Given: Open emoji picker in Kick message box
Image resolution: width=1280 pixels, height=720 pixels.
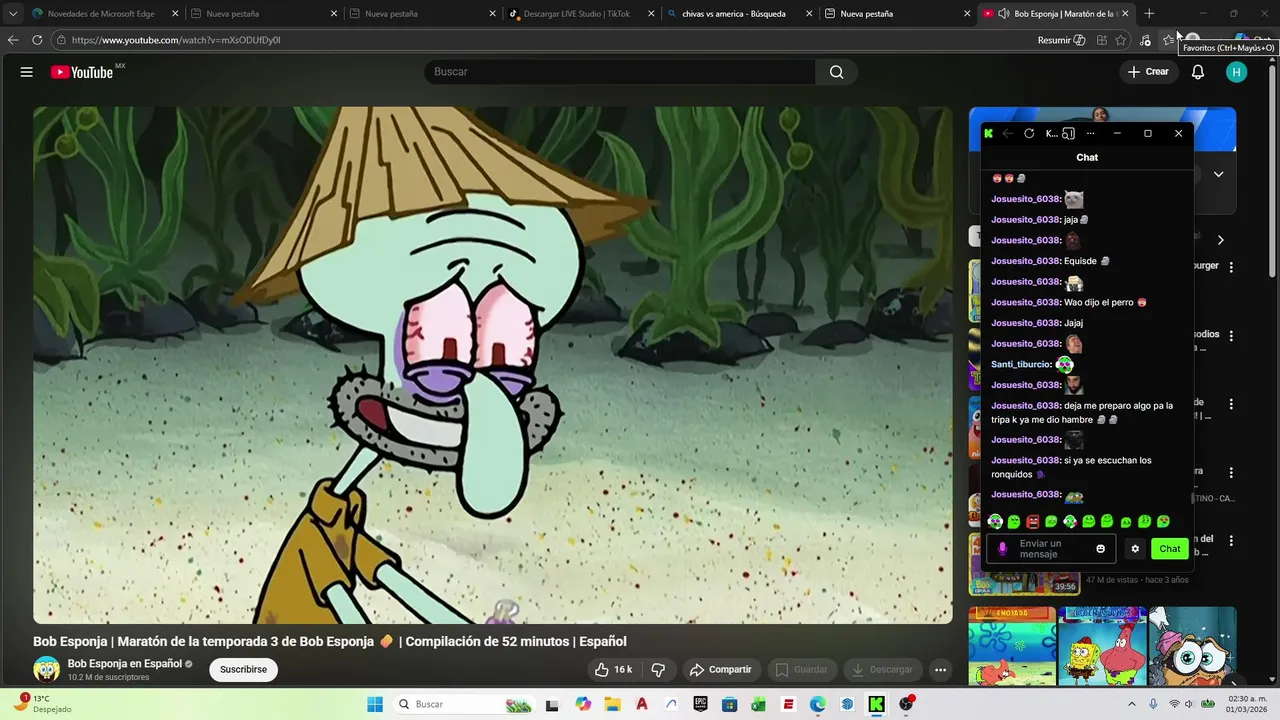Looking at the screenshot, I should (1101, 548).
